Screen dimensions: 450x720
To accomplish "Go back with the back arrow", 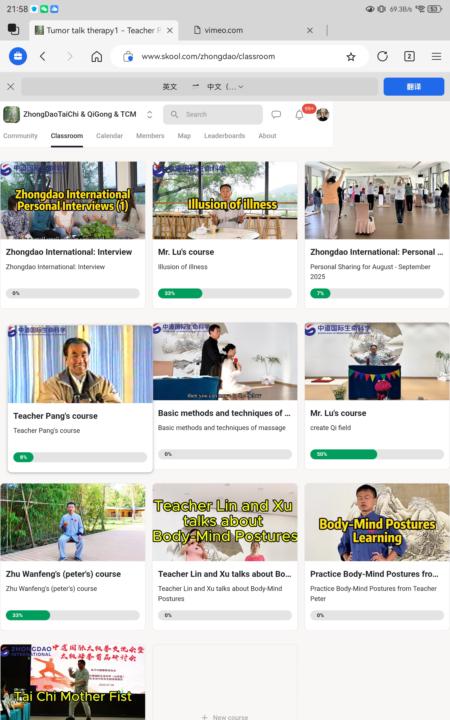I will point(43,56).
